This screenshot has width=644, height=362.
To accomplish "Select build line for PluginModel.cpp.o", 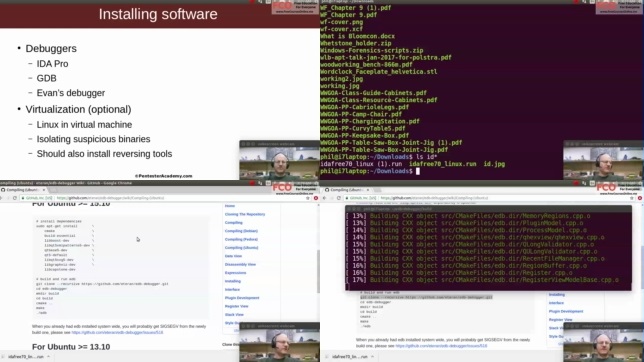I will click(465, 223).
